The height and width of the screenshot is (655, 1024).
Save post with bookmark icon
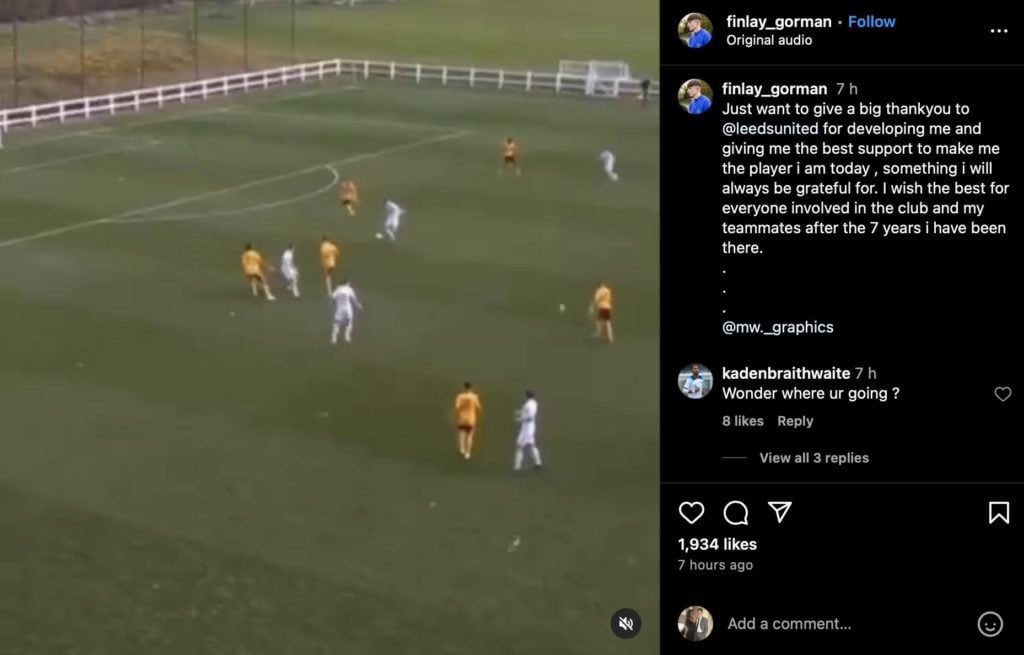[999, 513]
